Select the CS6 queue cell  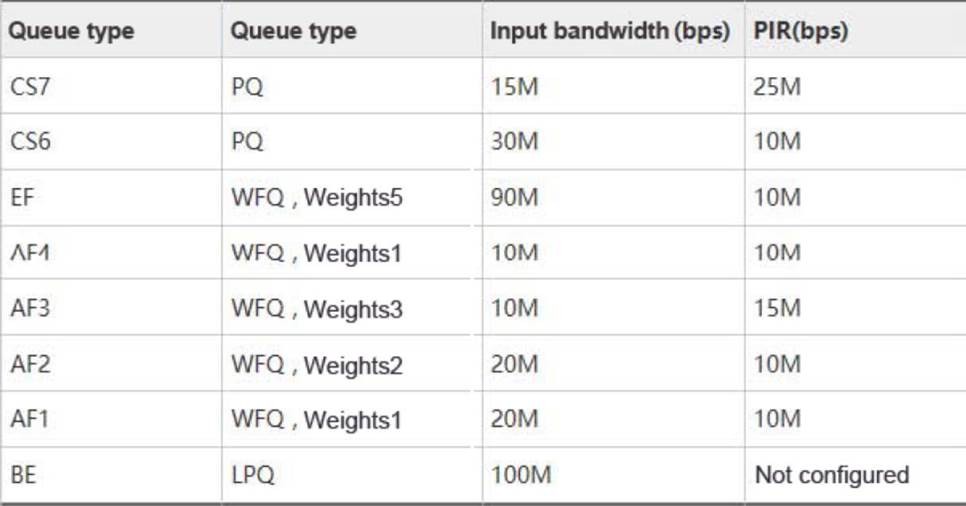[29, 142]
